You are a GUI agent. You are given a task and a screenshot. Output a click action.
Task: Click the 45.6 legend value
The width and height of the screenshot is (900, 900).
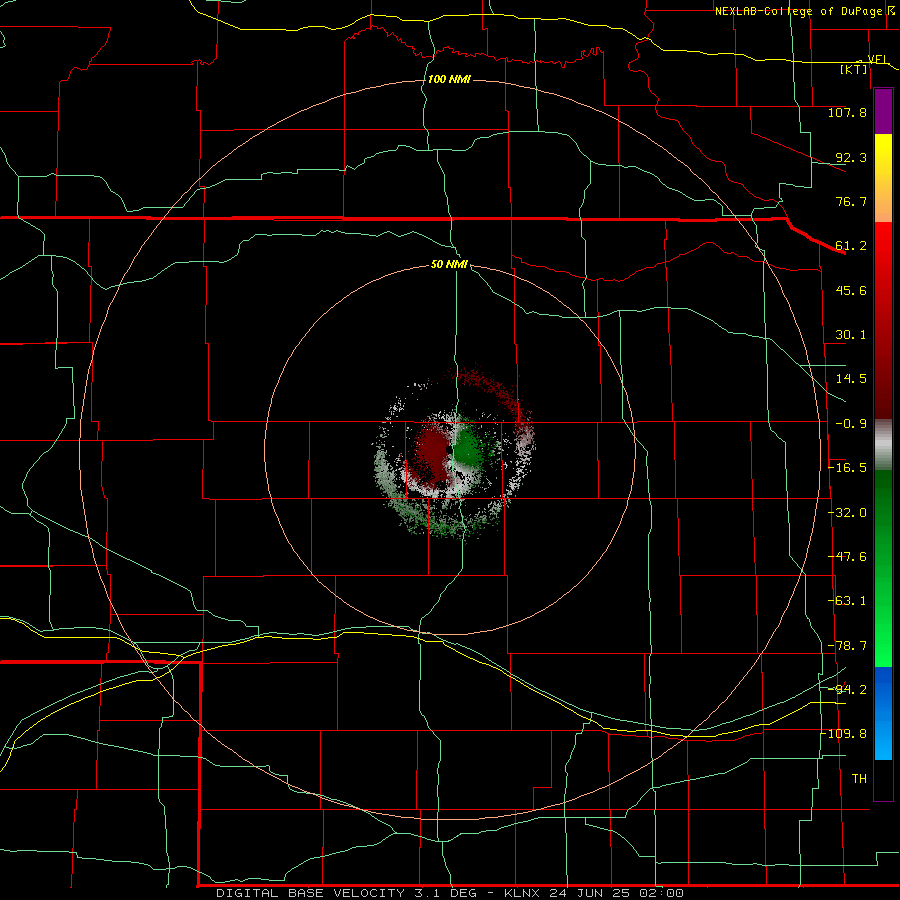tap(851, 290)
